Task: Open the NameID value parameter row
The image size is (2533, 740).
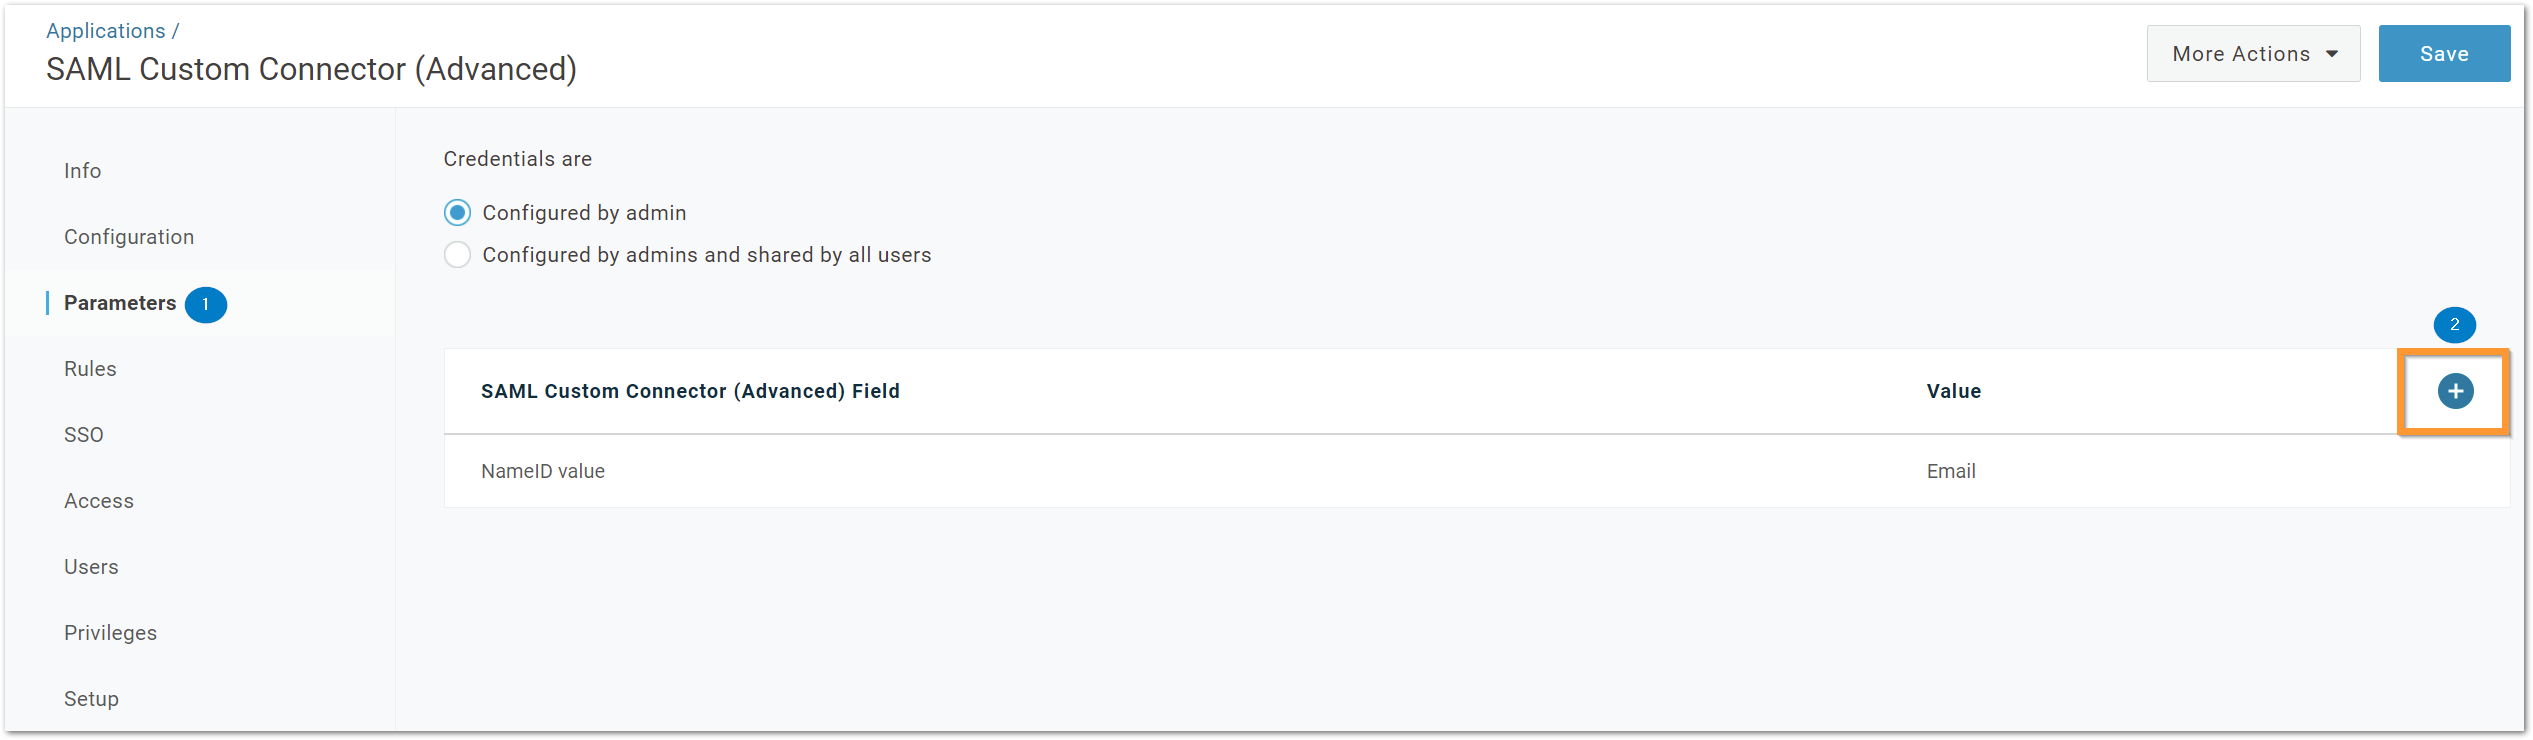Action: 1477,471
